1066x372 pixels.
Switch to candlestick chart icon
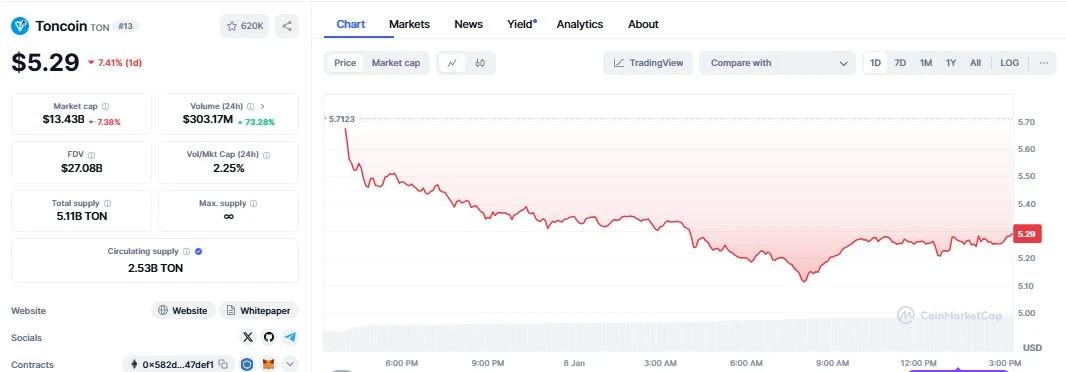[x=480, y=63]
